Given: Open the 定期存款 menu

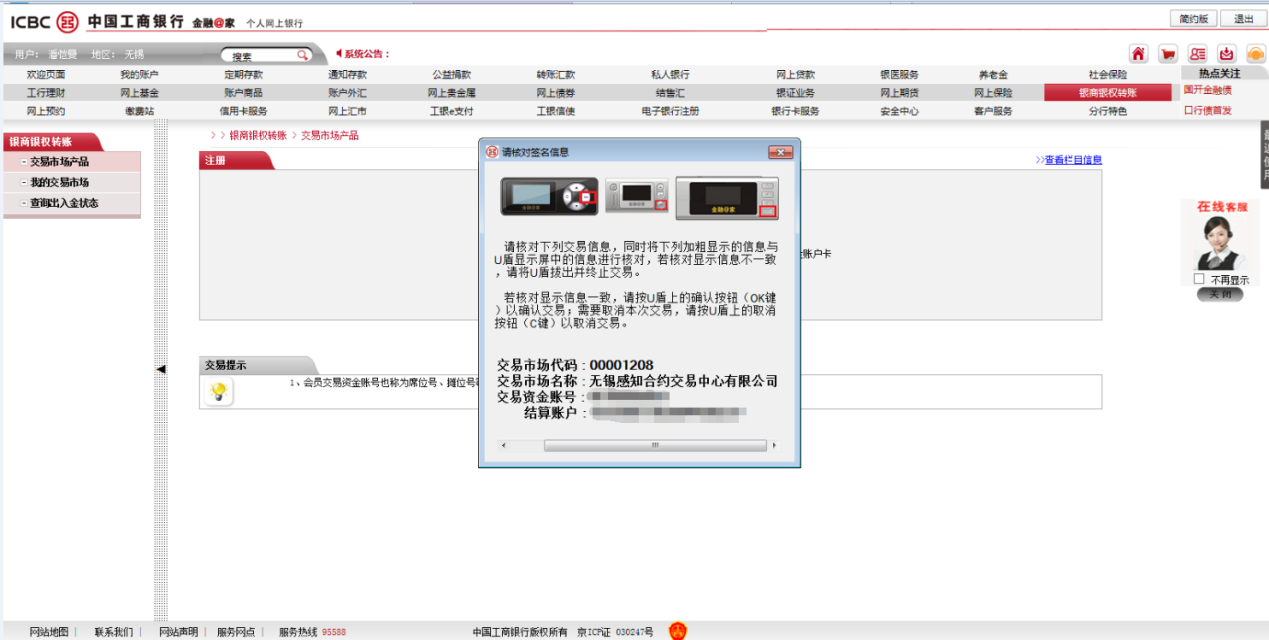Looking at the screenshot, I should point(244,75).
